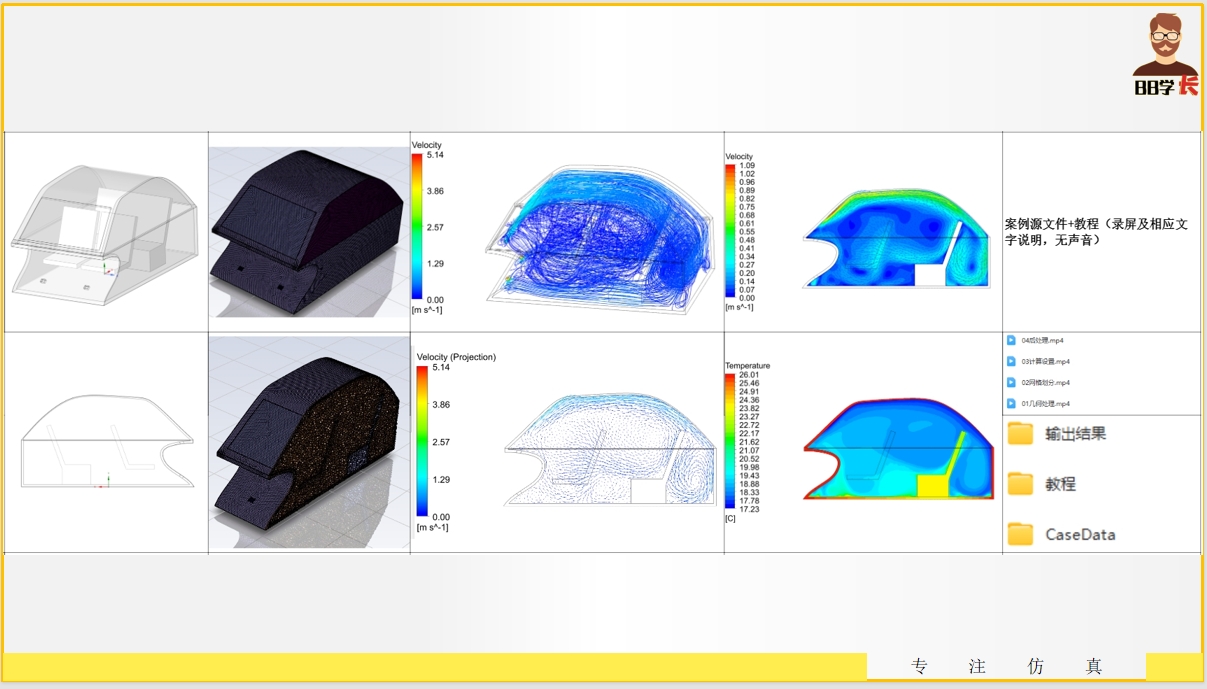Image resolution: width=1207 pixels, height=689 pixels.
Task: Click the Temperature color scale bar
Action: 730,442
